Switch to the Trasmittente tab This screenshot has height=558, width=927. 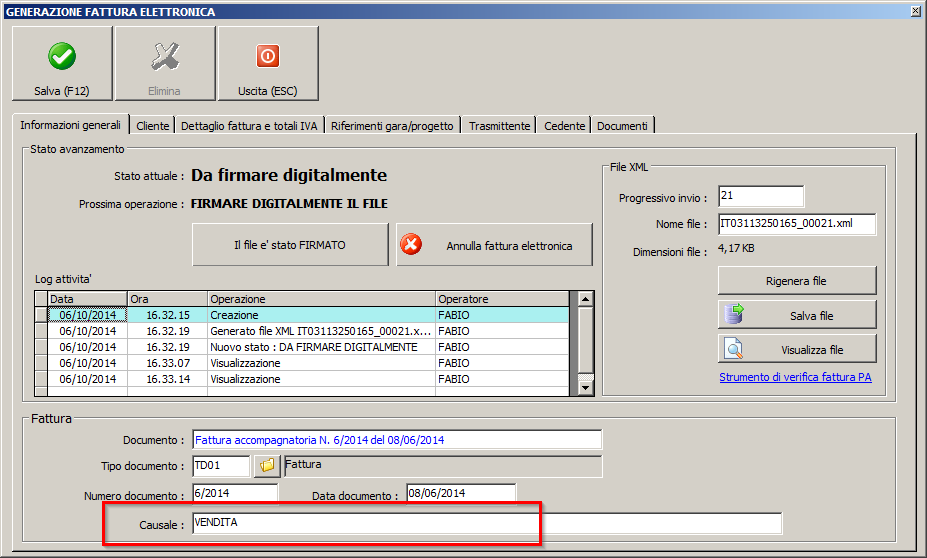click(500, 126)
